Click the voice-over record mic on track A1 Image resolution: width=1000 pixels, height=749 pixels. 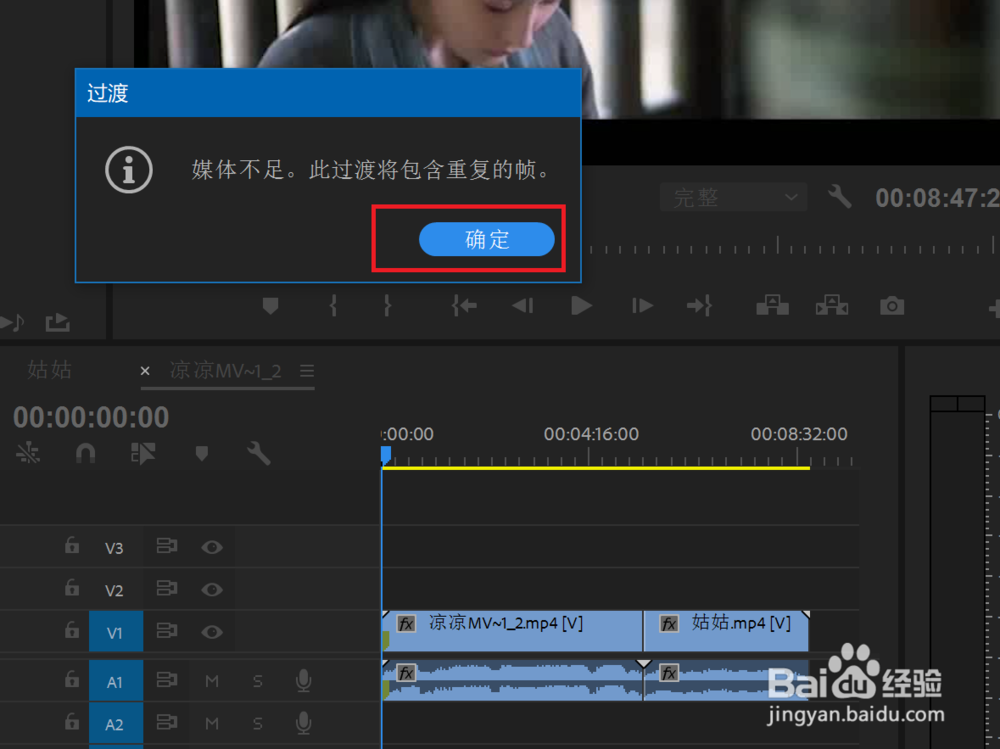pyautogui.click(x=303, y=680)
